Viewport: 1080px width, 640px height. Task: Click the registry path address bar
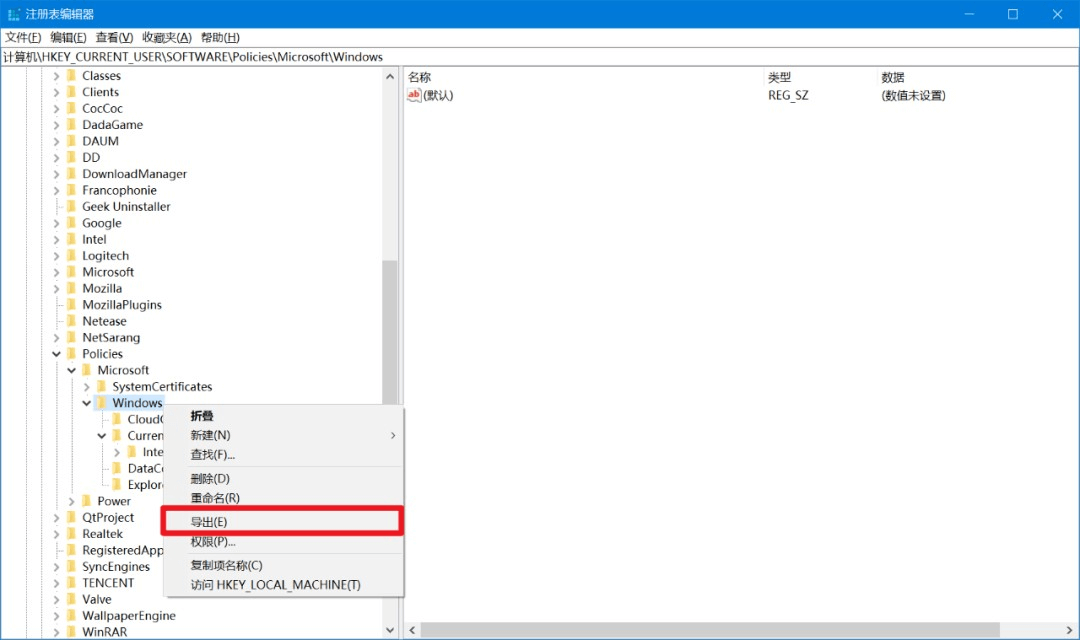pos(540,57)
